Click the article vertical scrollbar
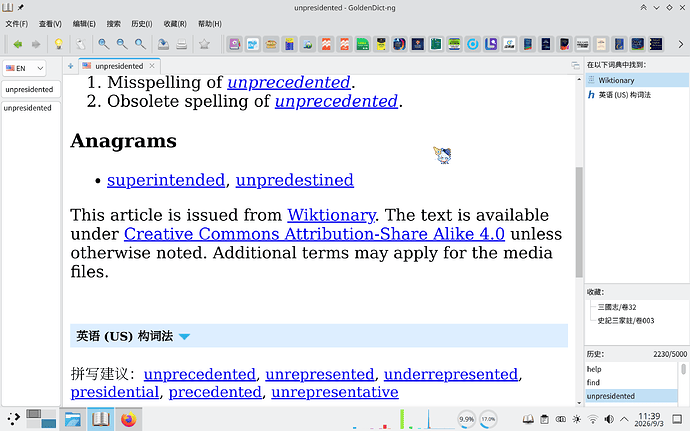 point(579,222)
